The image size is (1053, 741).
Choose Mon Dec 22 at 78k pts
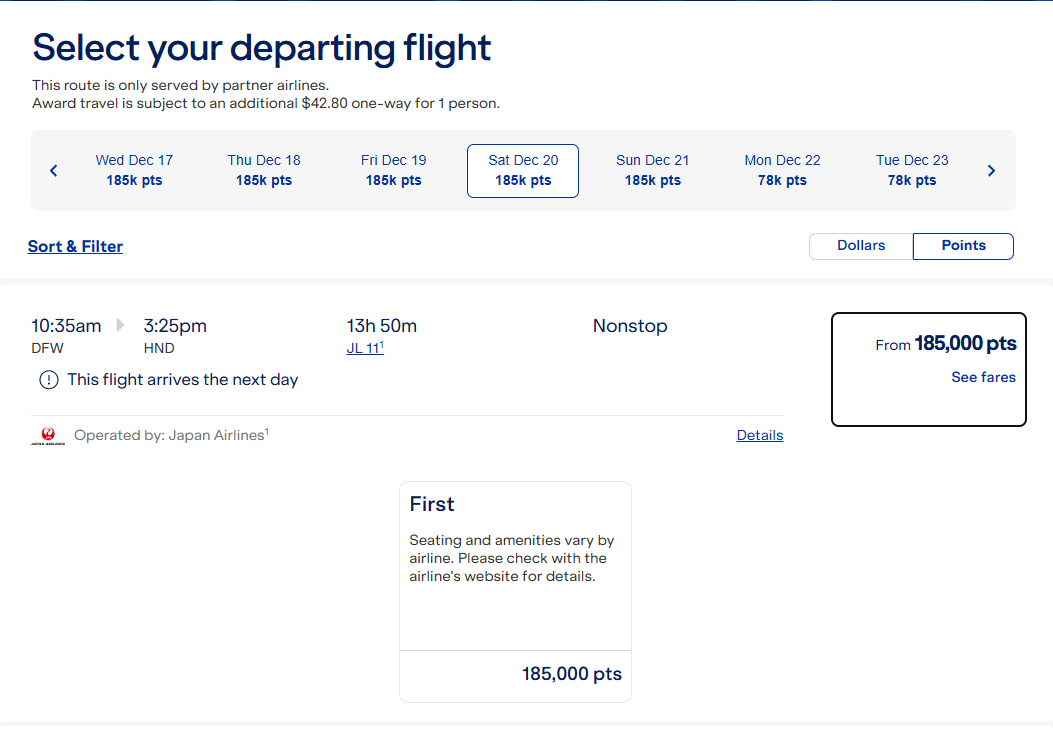coord(782,171)
